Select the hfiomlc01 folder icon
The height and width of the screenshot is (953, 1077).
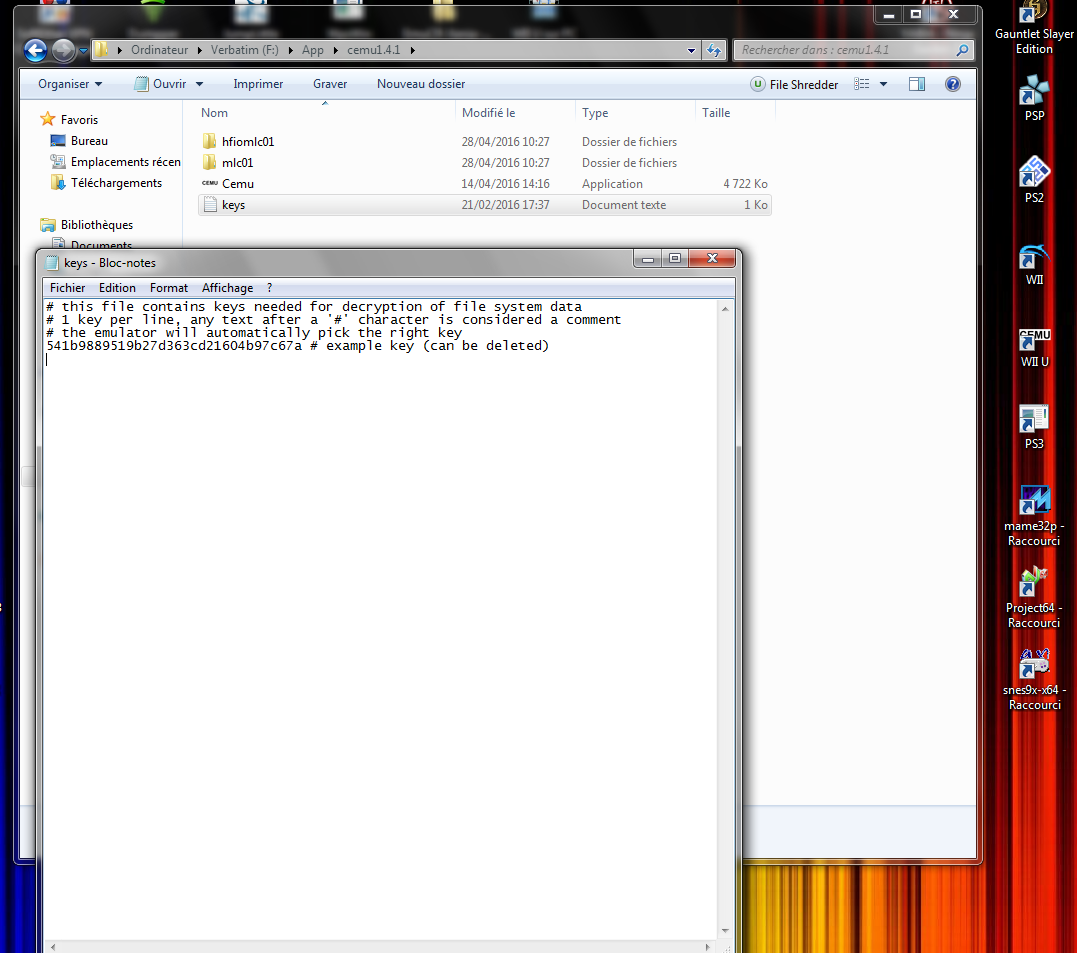pyautogui.click(x=209, y=142)
